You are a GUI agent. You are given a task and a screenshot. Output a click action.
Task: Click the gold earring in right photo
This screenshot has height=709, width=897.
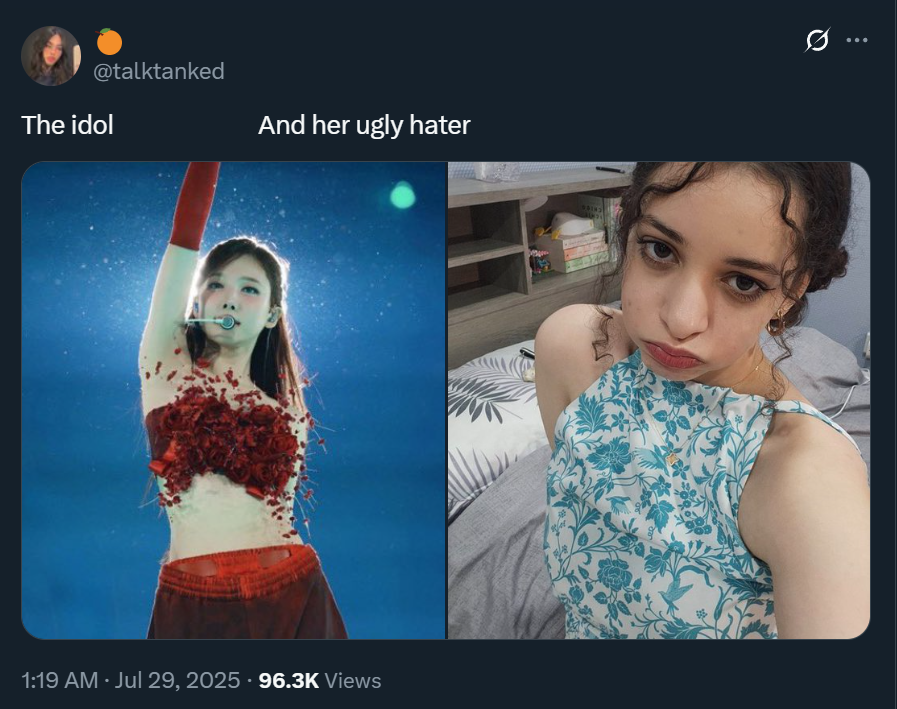tap(777, 323)
